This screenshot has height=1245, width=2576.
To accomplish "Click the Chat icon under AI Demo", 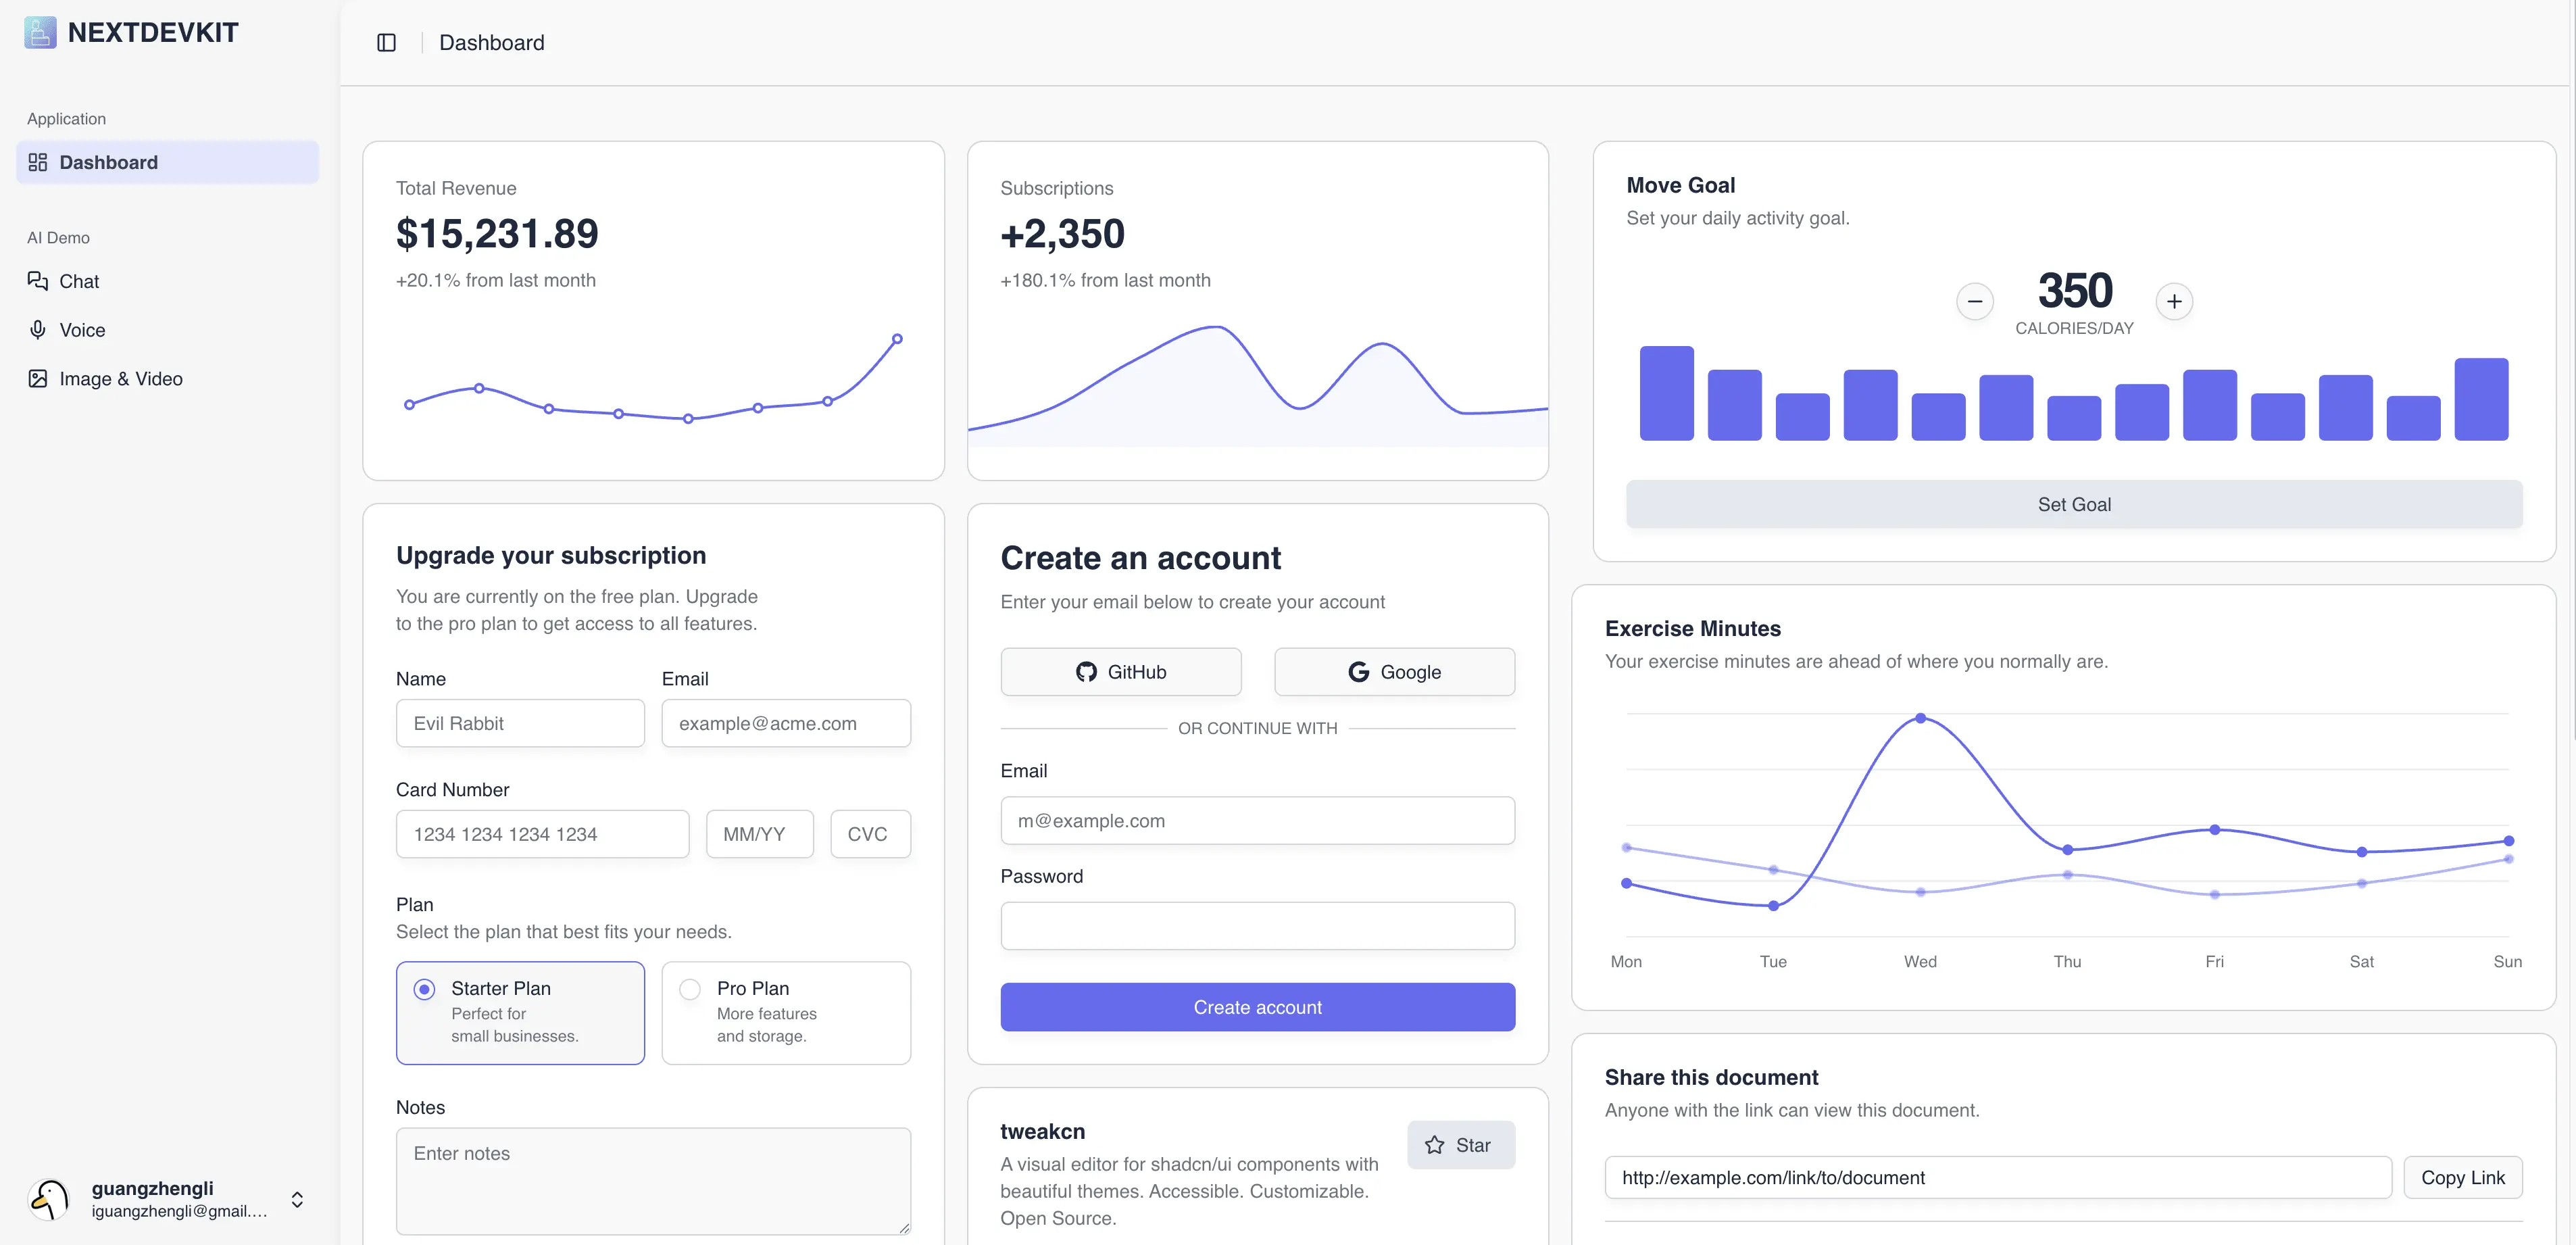I will point(37,281).
